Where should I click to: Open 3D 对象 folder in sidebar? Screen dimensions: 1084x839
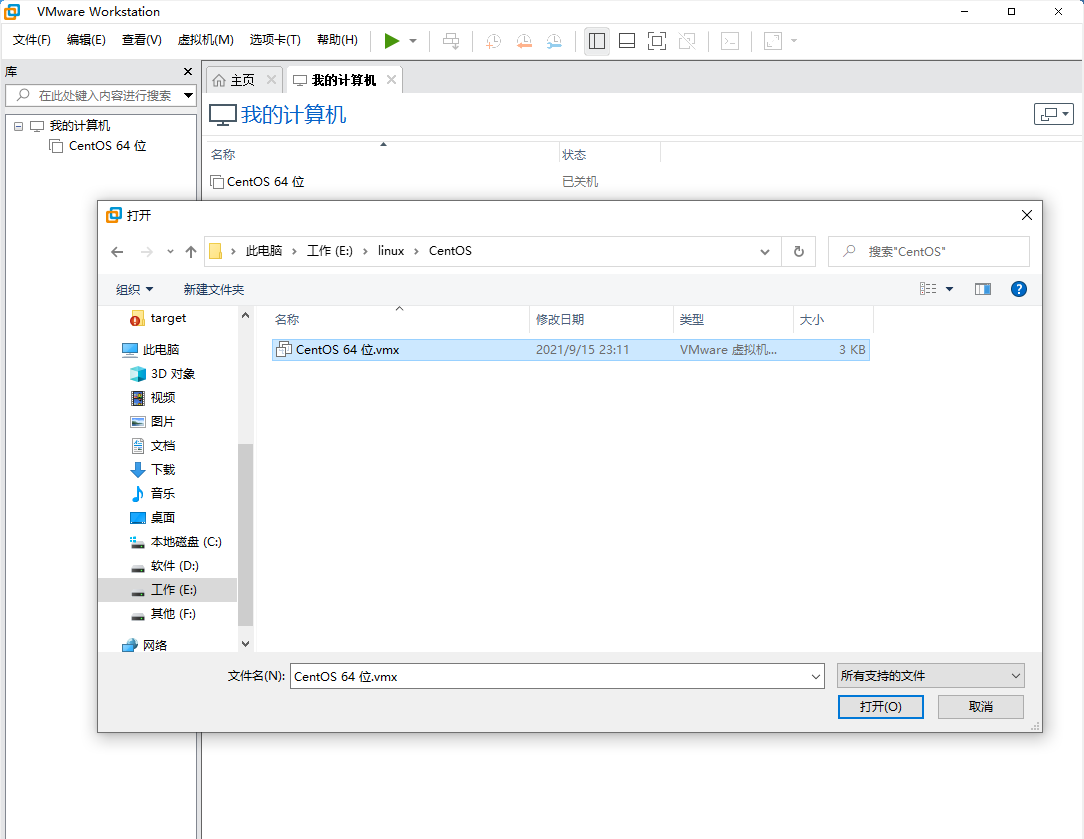point(162,374)
